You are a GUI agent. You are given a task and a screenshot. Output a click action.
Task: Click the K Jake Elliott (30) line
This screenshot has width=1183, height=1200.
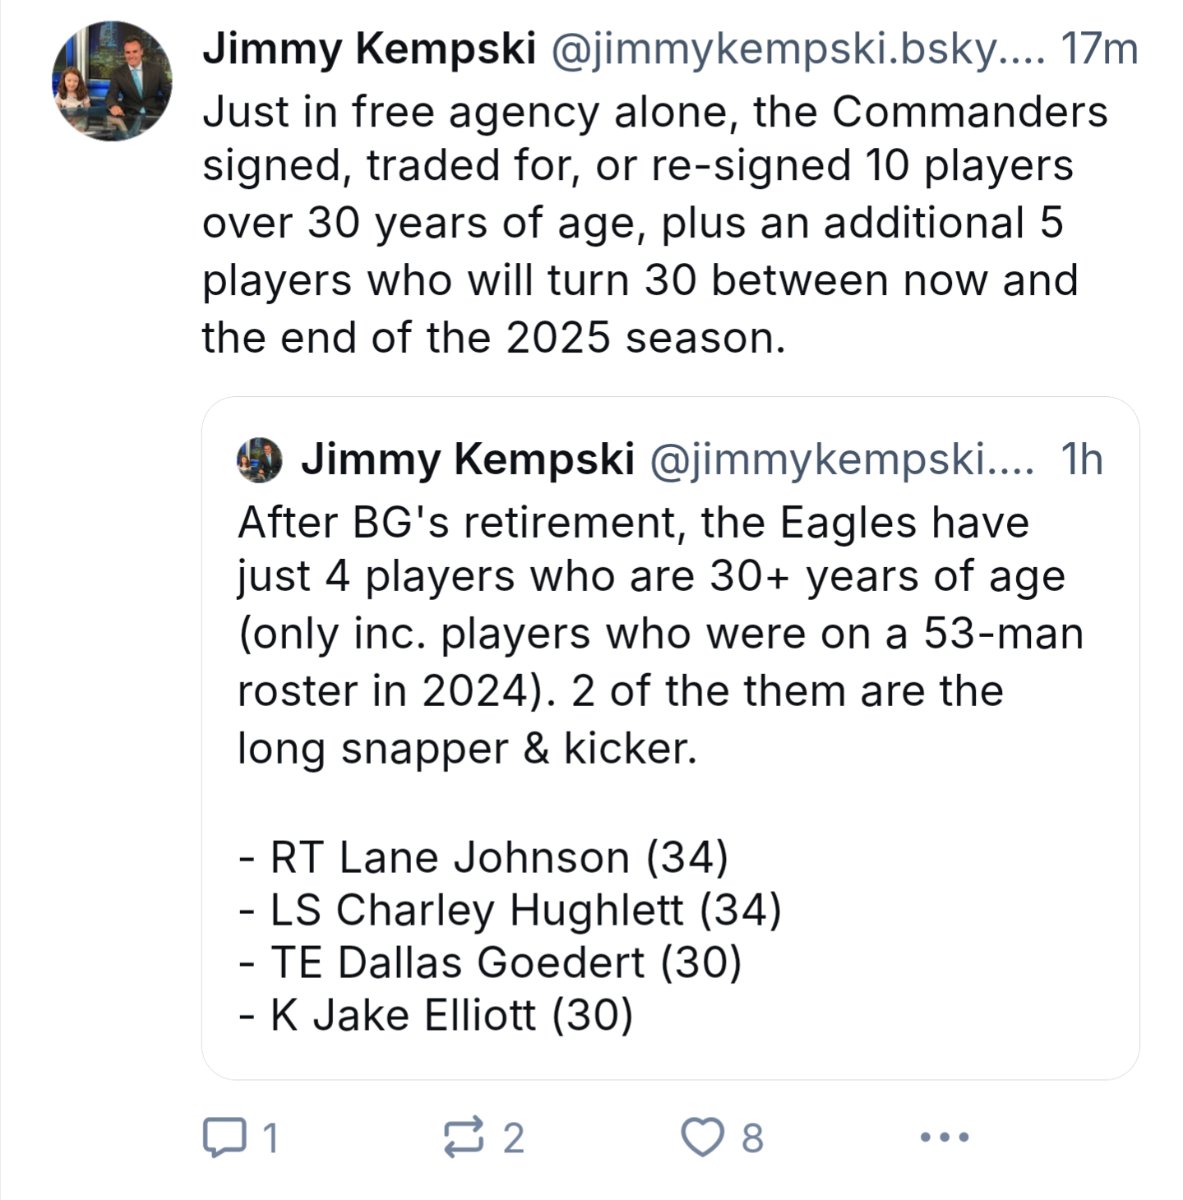[x=436, y=1015]
